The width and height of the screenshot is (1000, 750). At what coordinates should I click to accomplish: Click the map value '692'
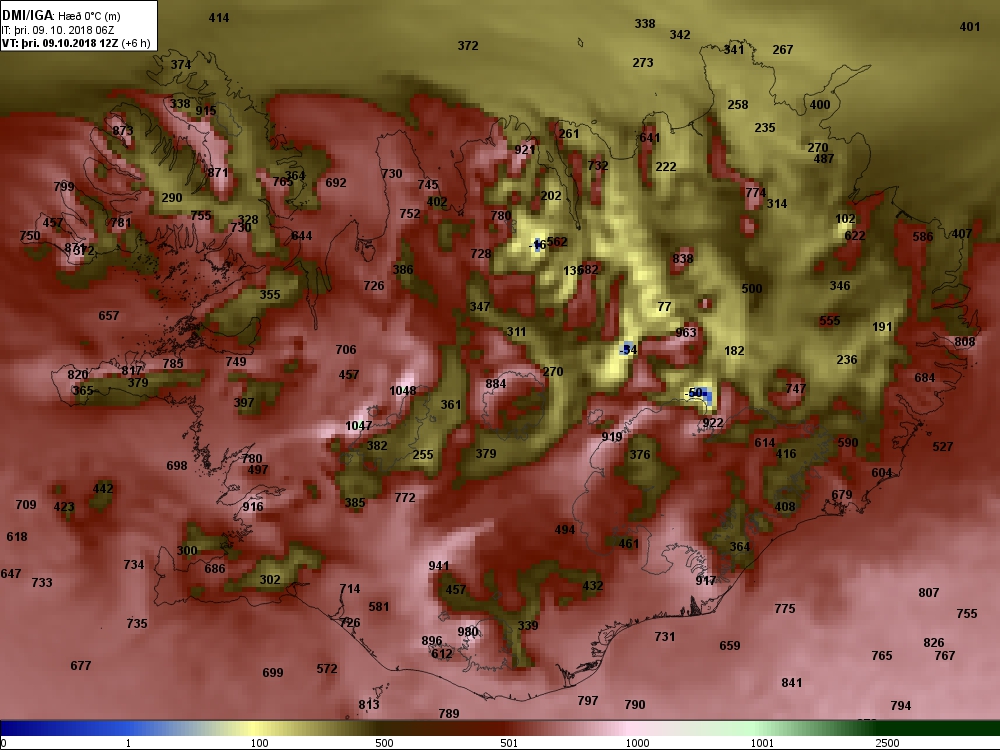(x=335, y=183)
